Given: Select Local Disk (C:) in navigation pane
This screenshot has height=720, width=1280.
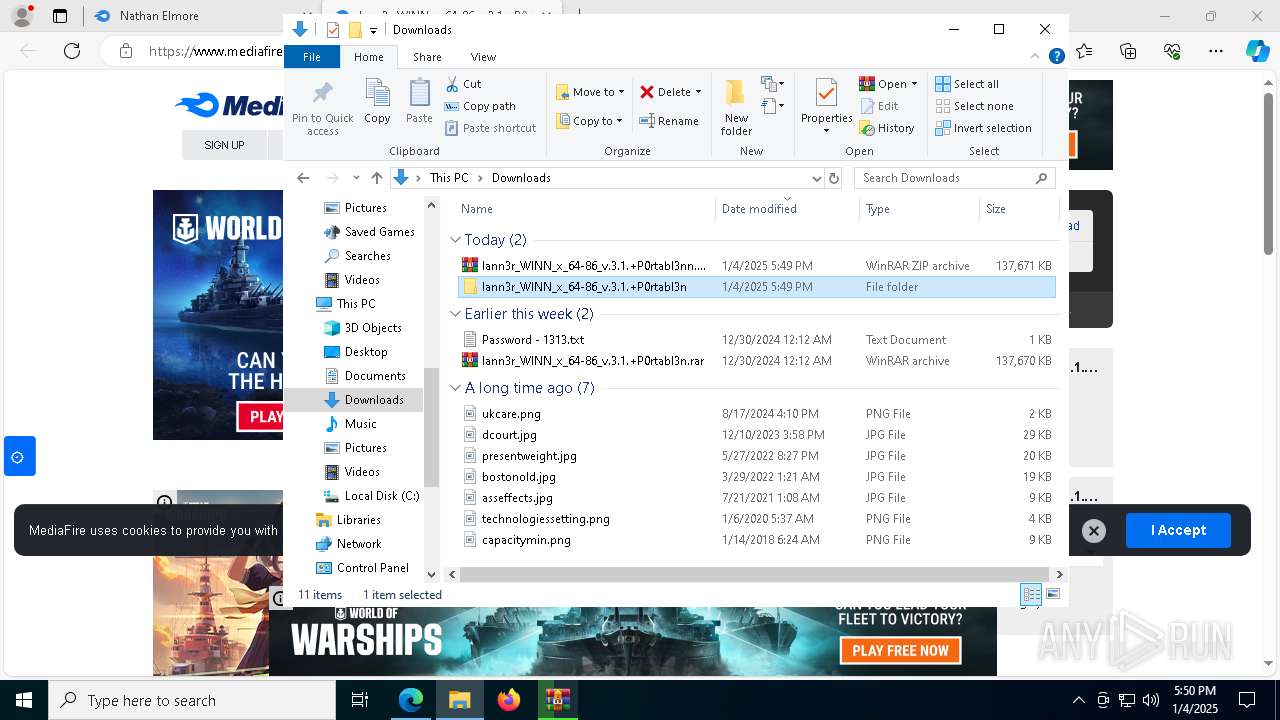Looking at the screenshot, I should click(381, 496).
